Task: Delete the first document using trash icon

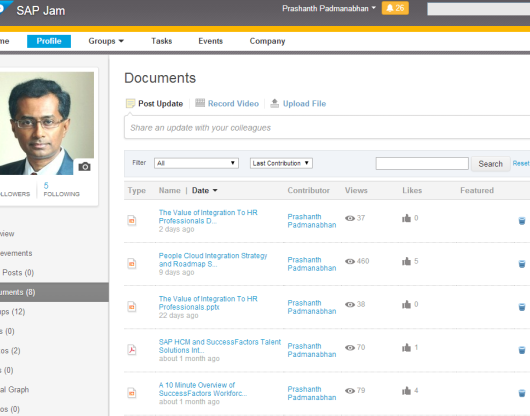Action: (x=522, y=221)
